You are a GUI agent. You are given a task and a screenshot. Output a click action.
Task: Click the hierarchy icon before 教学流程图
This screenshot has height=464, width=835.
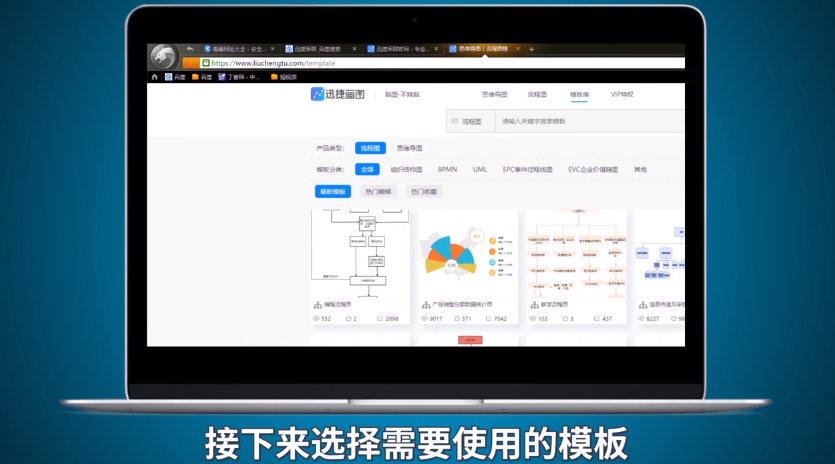pyautogui.click(x=534, y=305)
